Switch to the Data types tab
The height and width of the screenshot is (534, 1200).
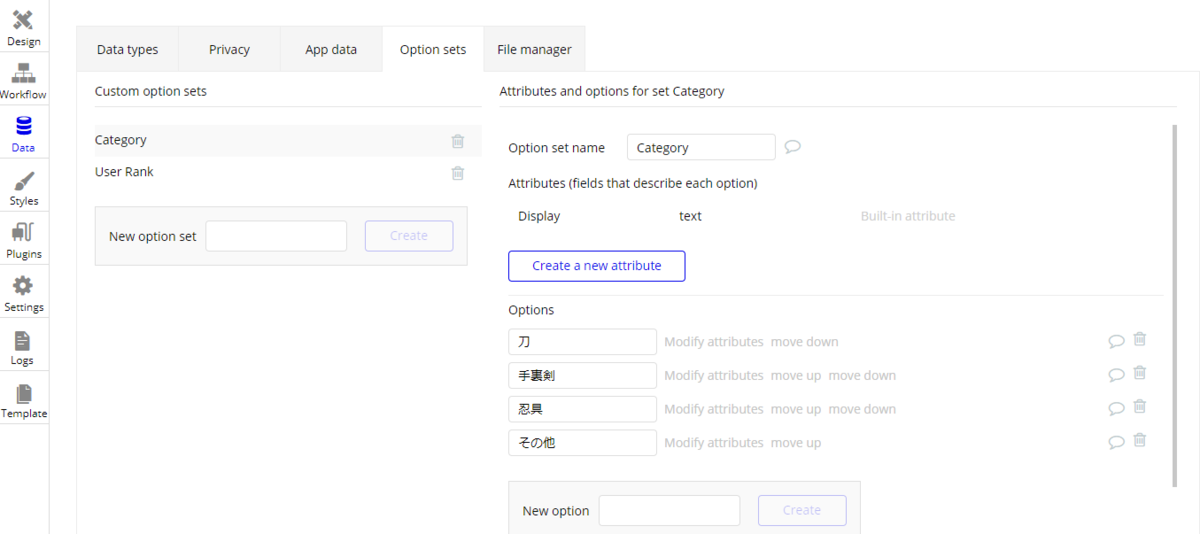127,49
